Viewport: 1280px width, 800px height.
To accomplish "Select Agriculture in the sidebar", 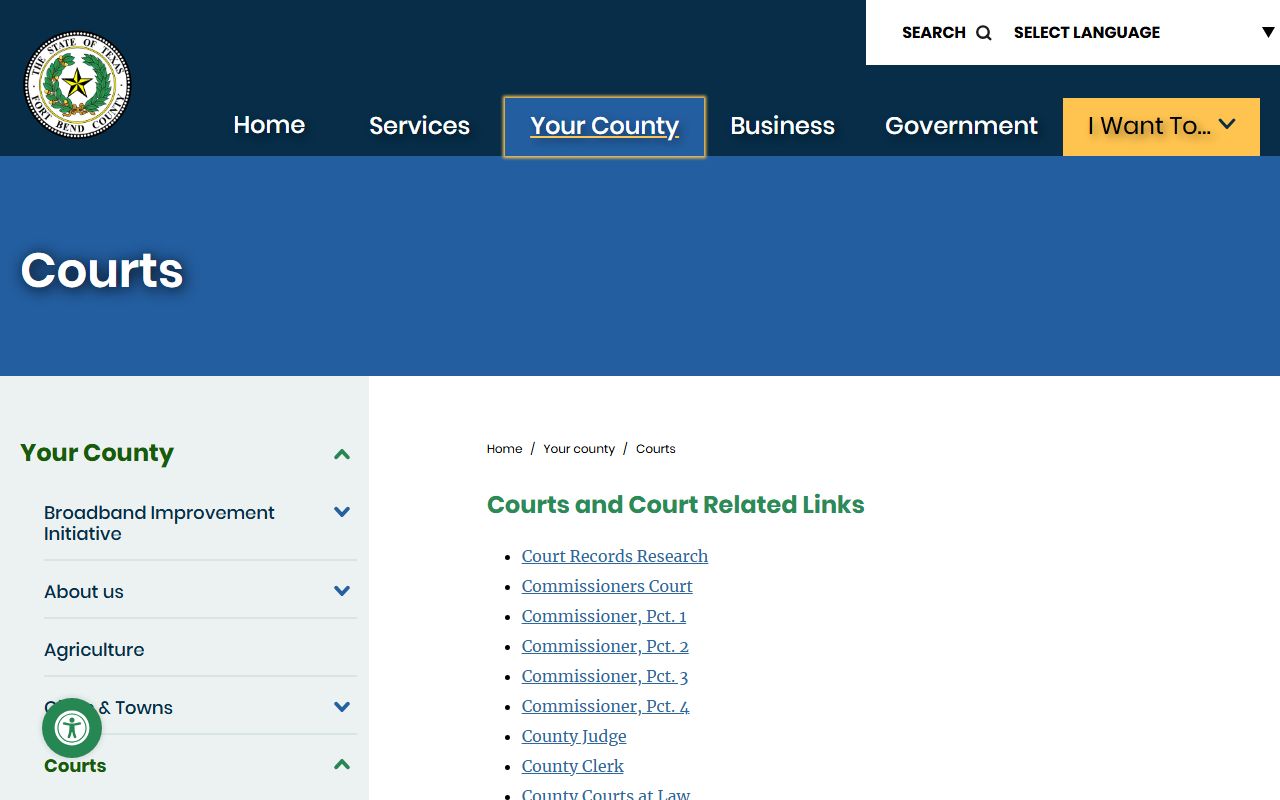I will [x=94, y=650].
